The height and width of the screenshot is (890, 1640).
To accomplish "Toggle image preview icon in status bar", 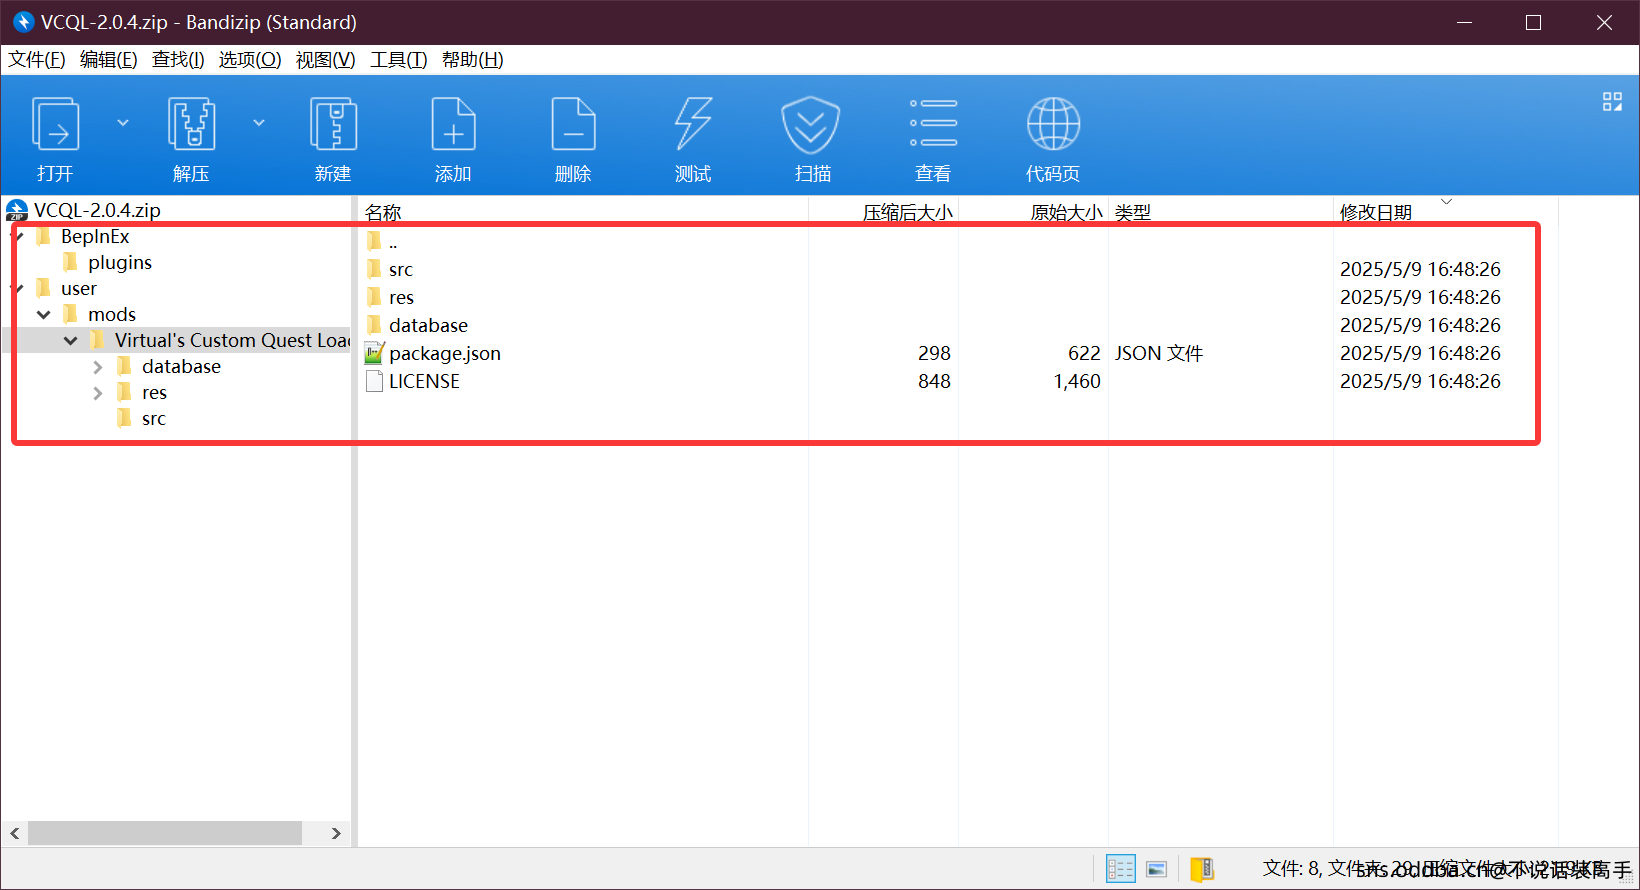I will coord(1157,869).
